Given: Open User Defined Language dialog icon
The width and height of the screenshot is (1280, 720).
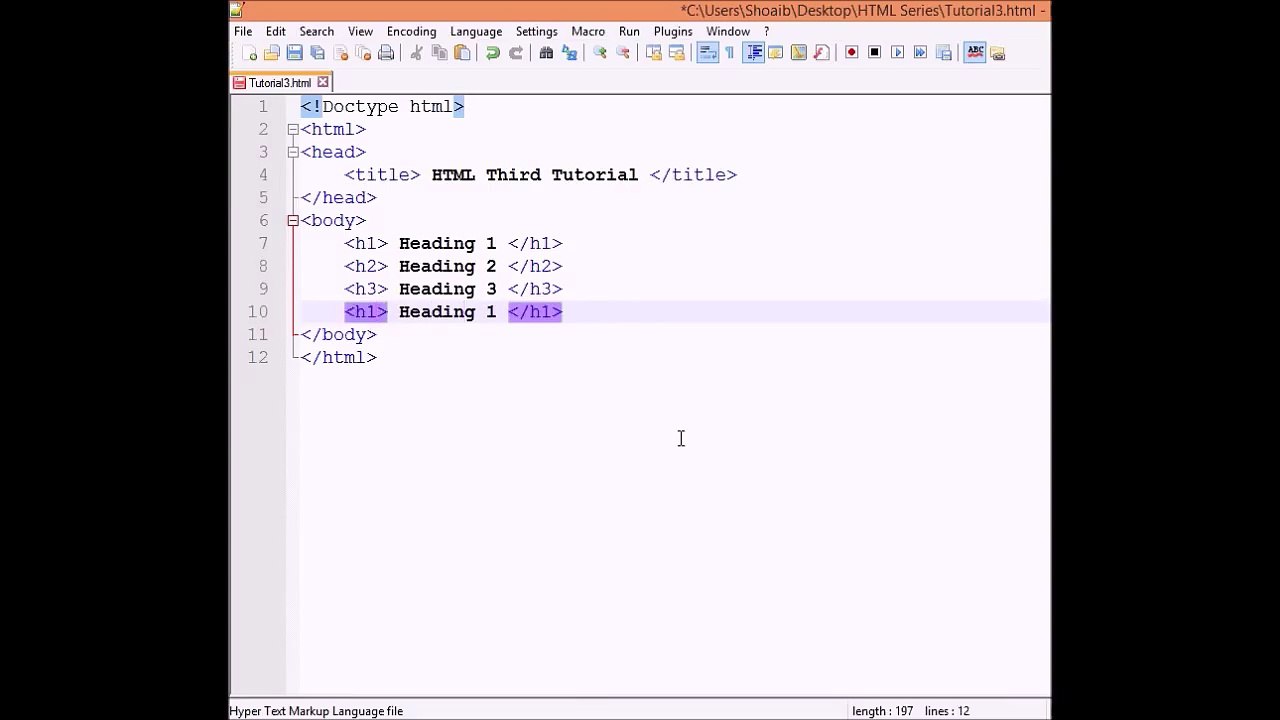Looking at the screenshot, I should click(775, 53).
